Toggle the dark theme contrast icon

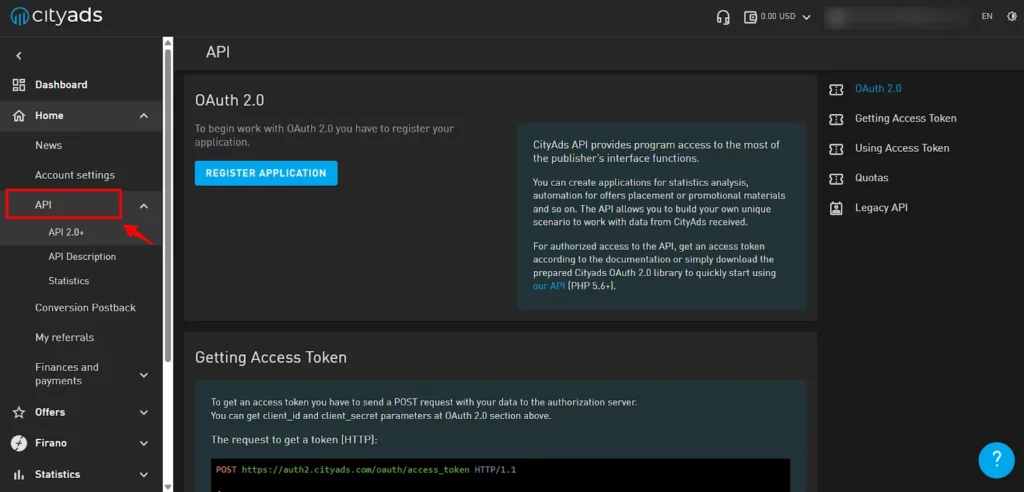pyautogui.click(x=1012, y=16)
